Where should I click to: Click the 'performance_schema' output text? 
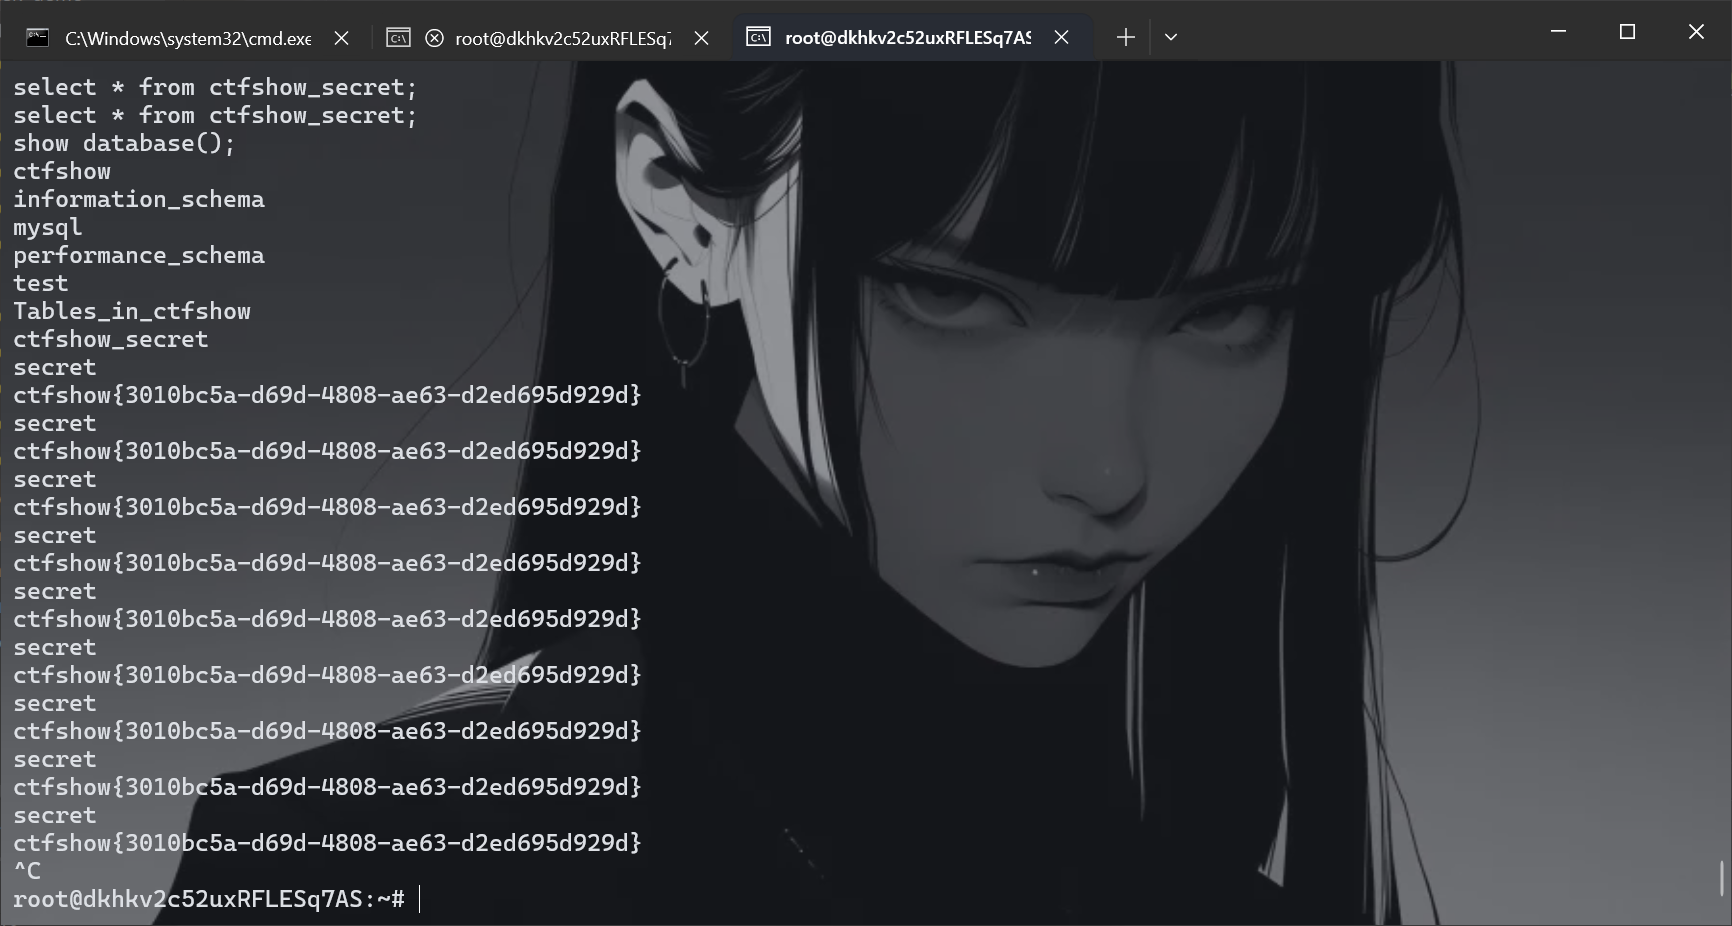click(x=139, y=255)
